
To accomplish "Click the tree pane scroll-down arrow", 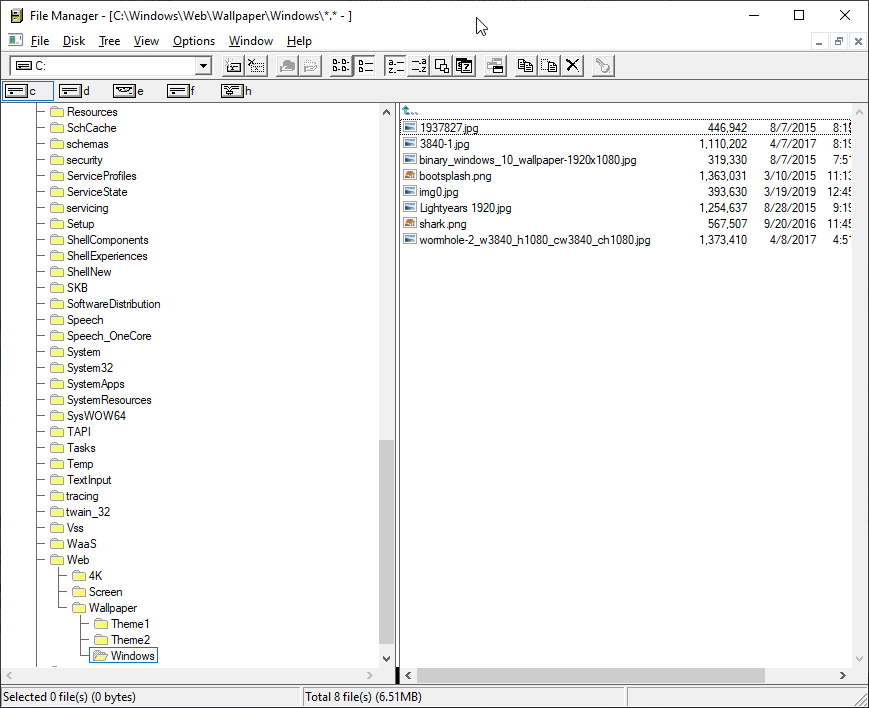I will (x=386, y=659).
